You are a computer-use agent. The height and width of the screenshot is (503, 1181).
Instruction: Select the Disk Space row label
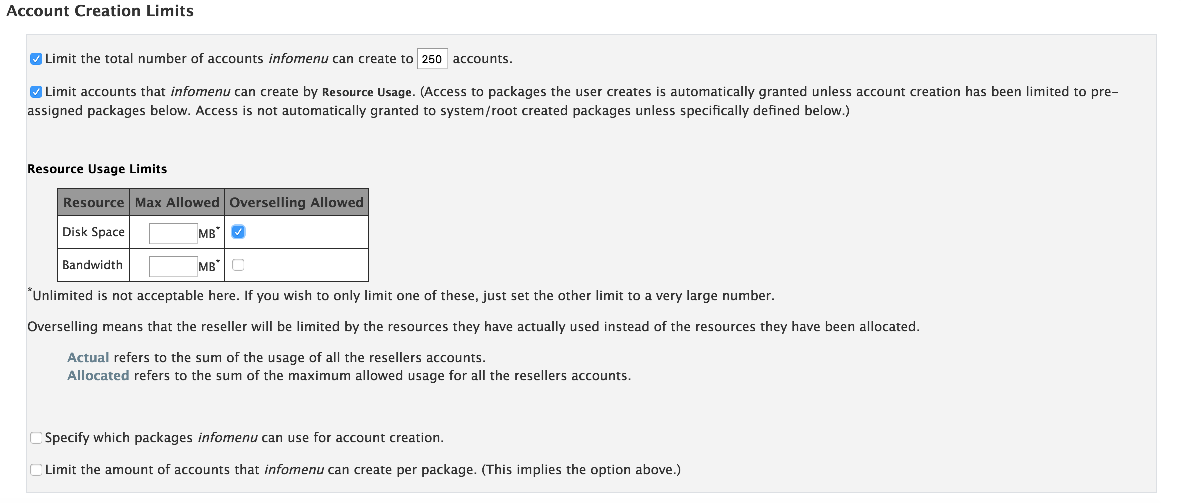(93, 232)
